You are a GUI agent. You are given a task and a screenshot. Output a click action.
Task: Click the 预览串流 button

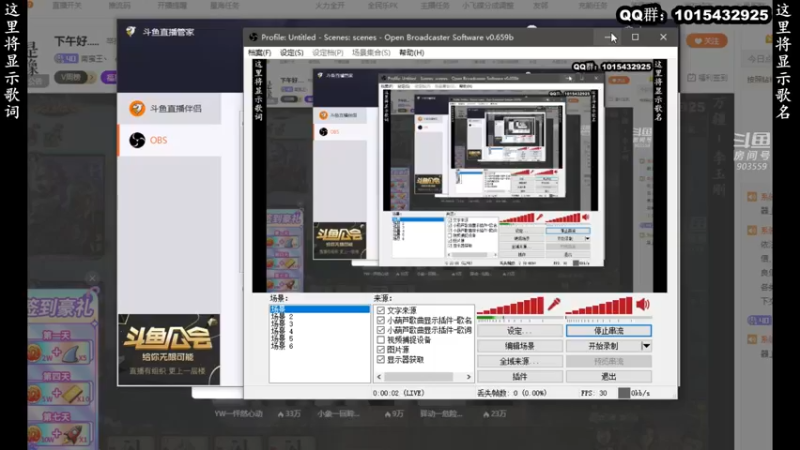coord(609,361)
